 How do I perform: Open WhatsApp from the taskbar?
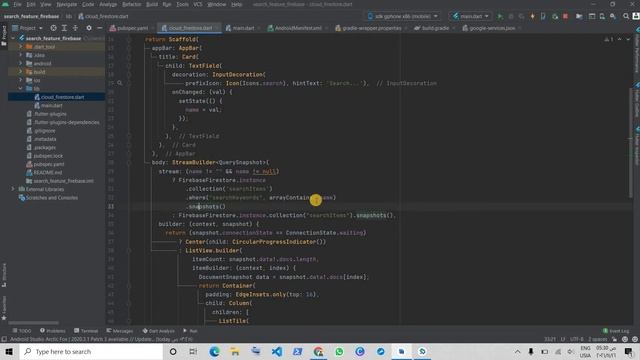coord(339,351)
